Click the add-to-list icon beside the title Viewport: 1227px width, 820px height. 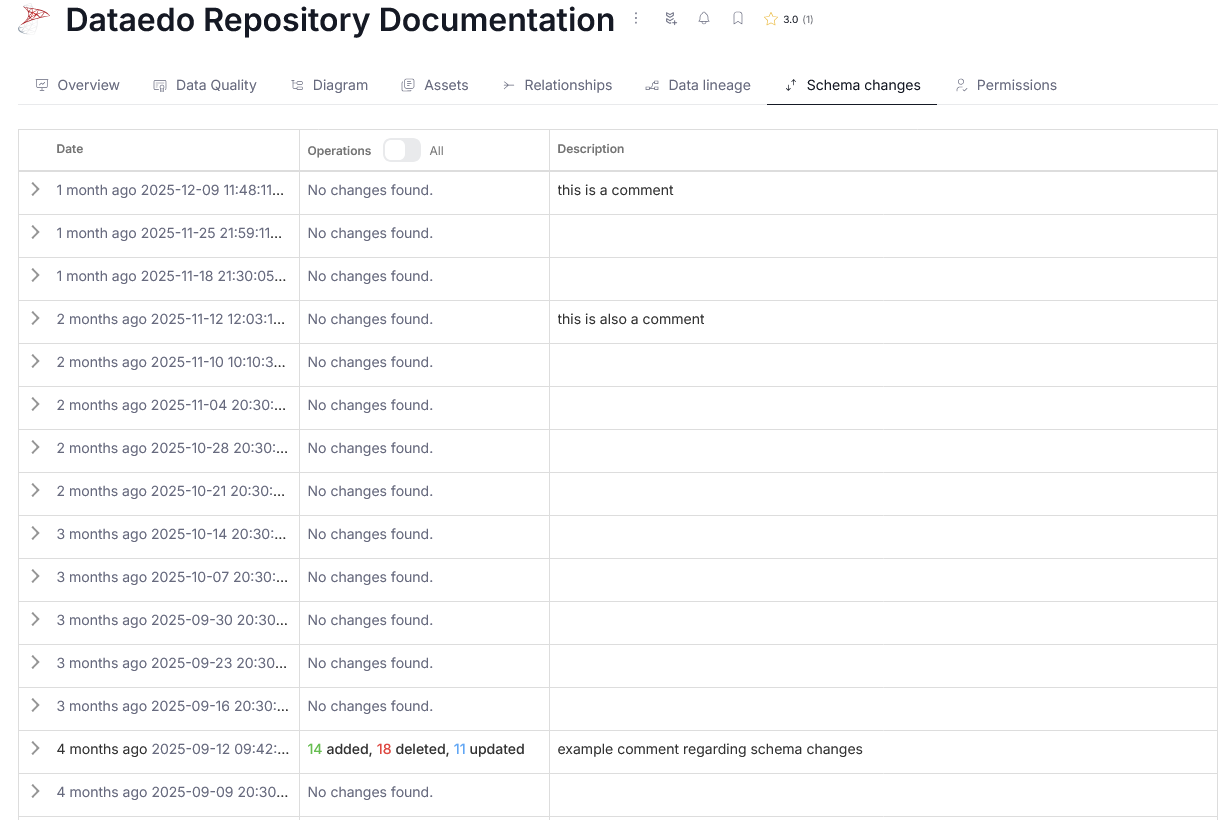coord(671,19)
